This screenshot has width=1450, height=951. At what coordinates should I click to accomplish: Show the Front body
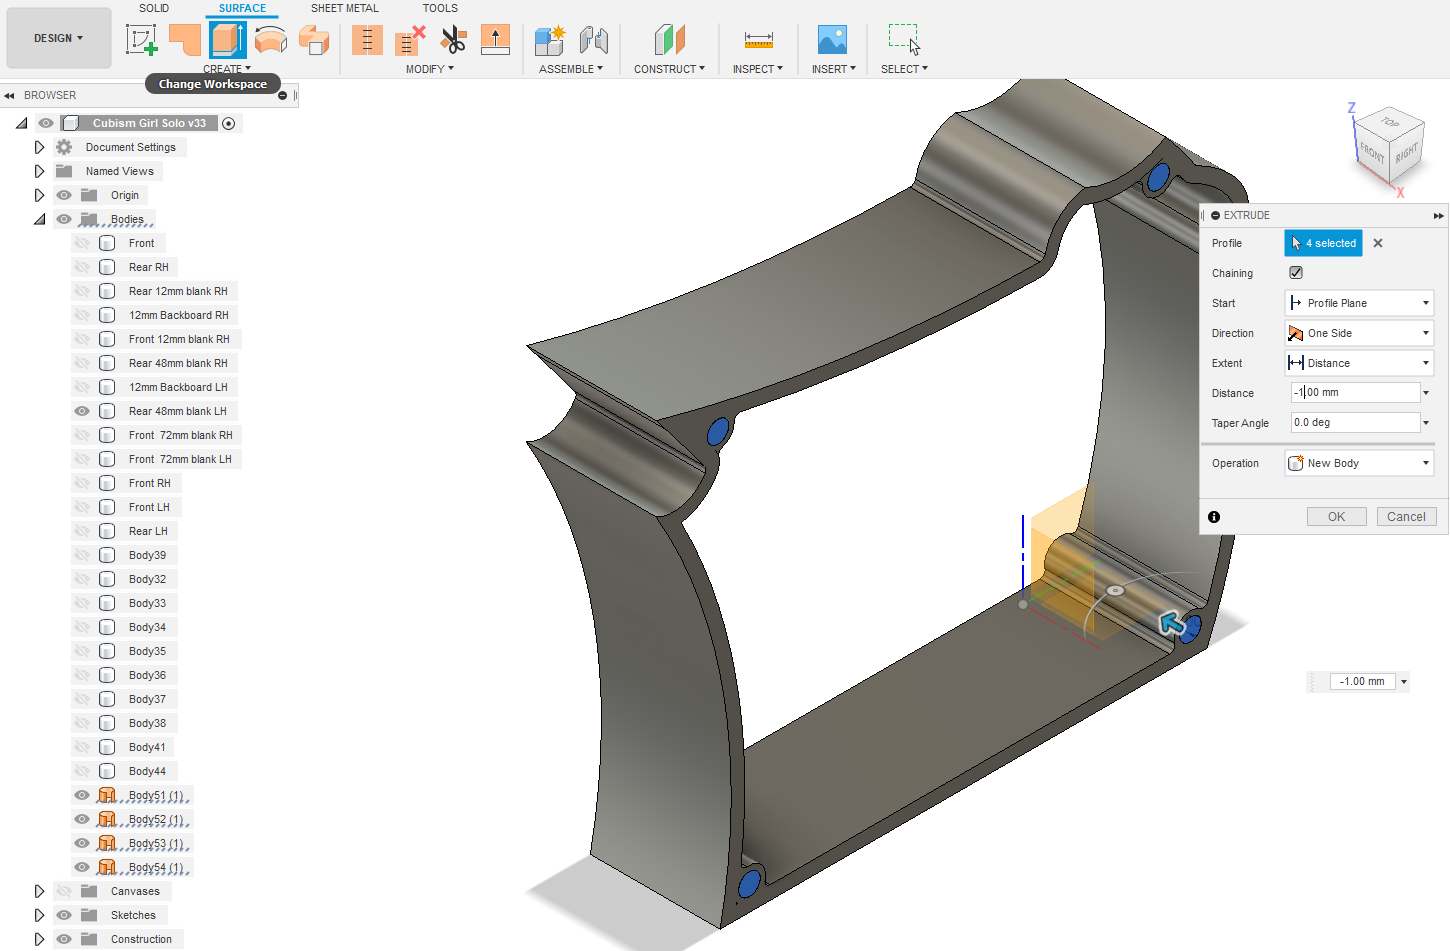click(x=82, y=243)
